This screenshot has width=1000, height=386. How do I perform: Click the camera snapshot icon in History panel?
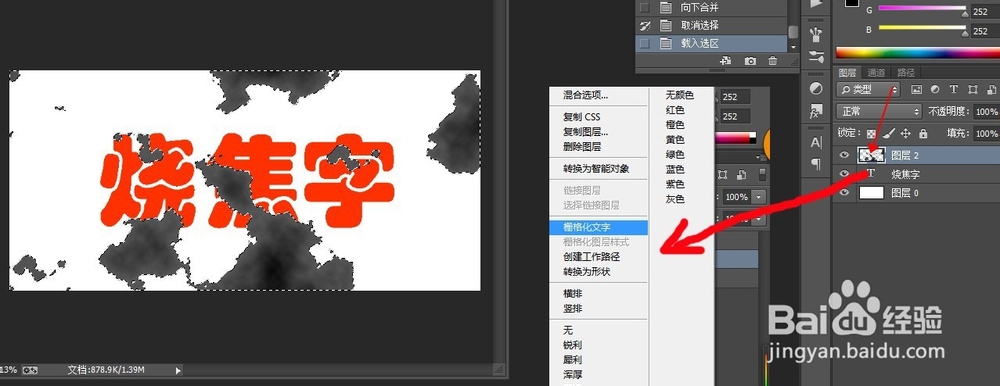click(751, 61)
